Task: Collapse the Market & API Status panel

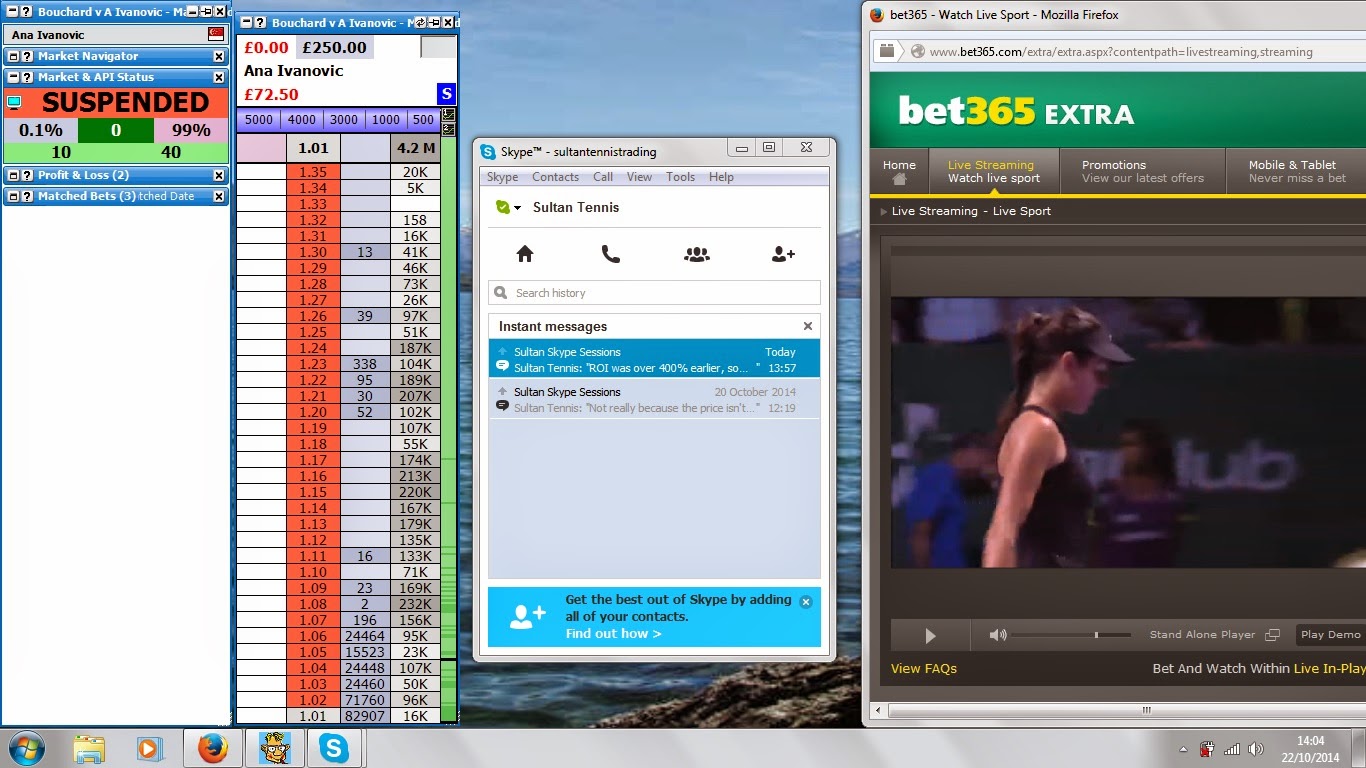Action: tap(12, 77)
